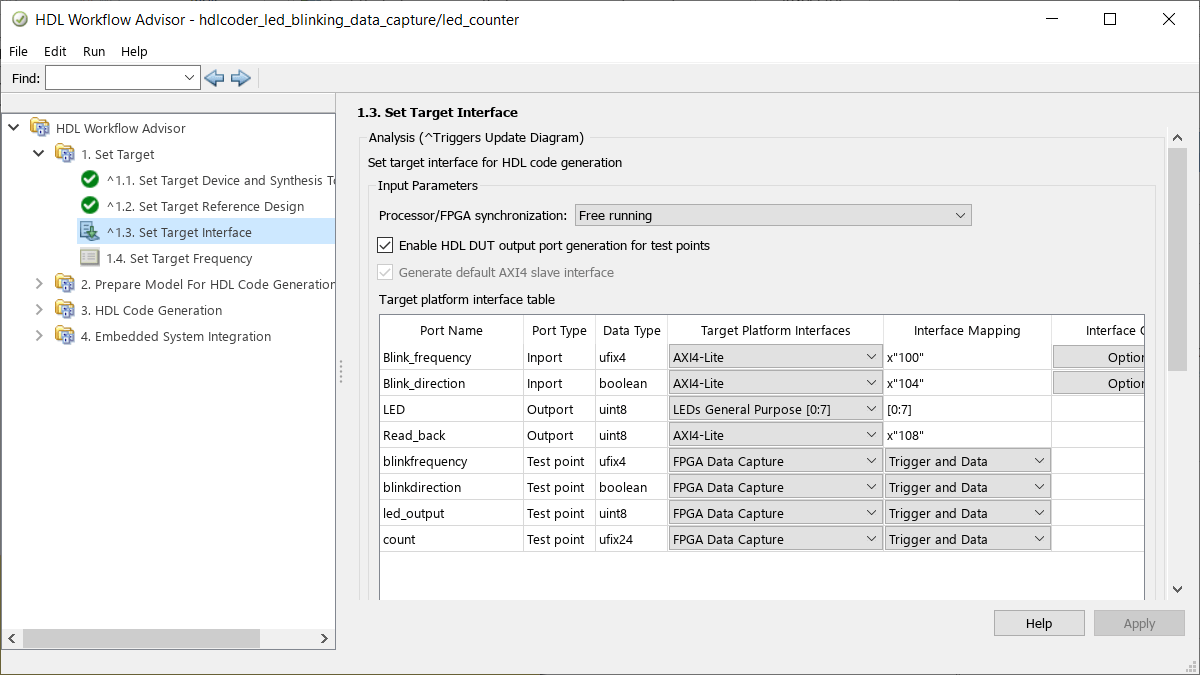Click Options button for Blink_frequency row

tap(1098, 357)
